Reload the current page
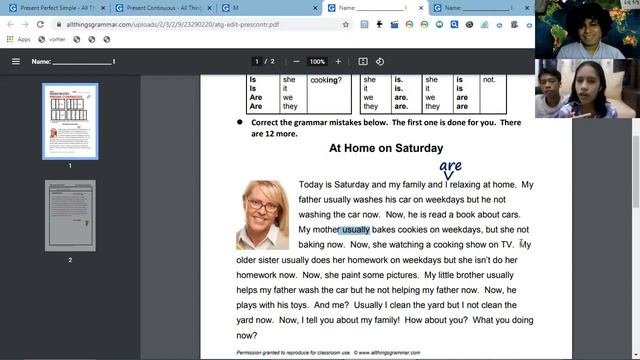This screenshot has width=640, height=360. (x=40, y=24)
